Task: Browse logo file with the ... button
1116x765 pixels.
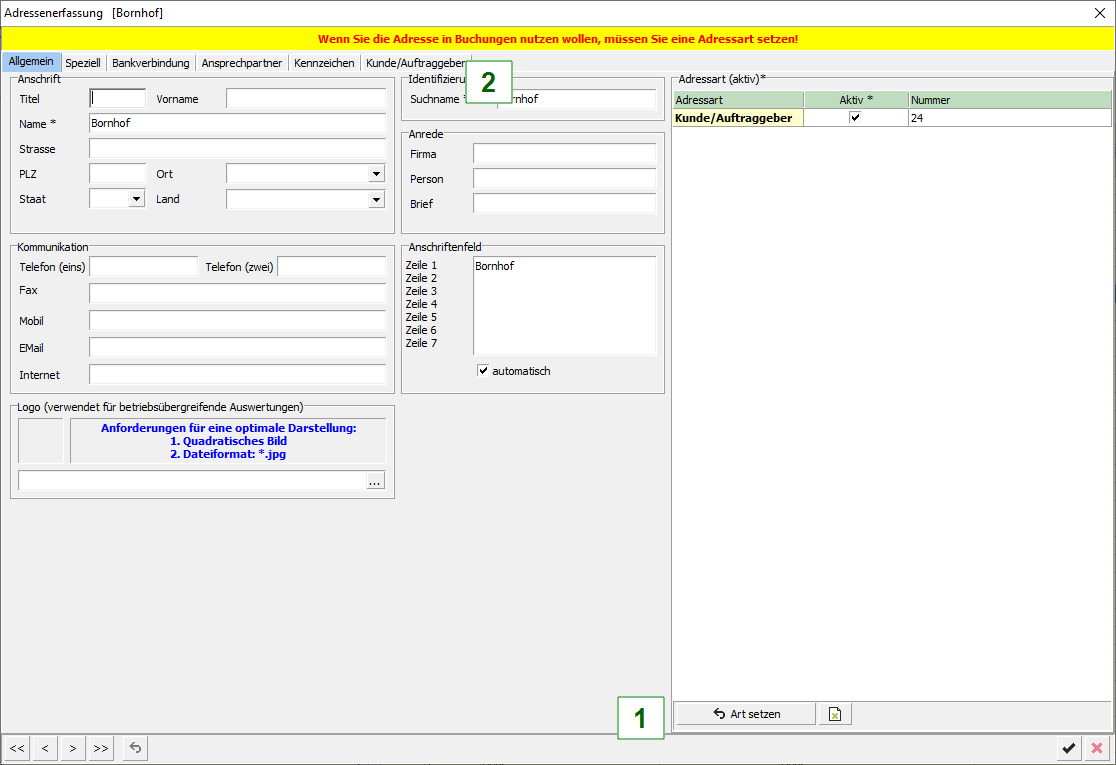Action: click(x=375, y=481)
